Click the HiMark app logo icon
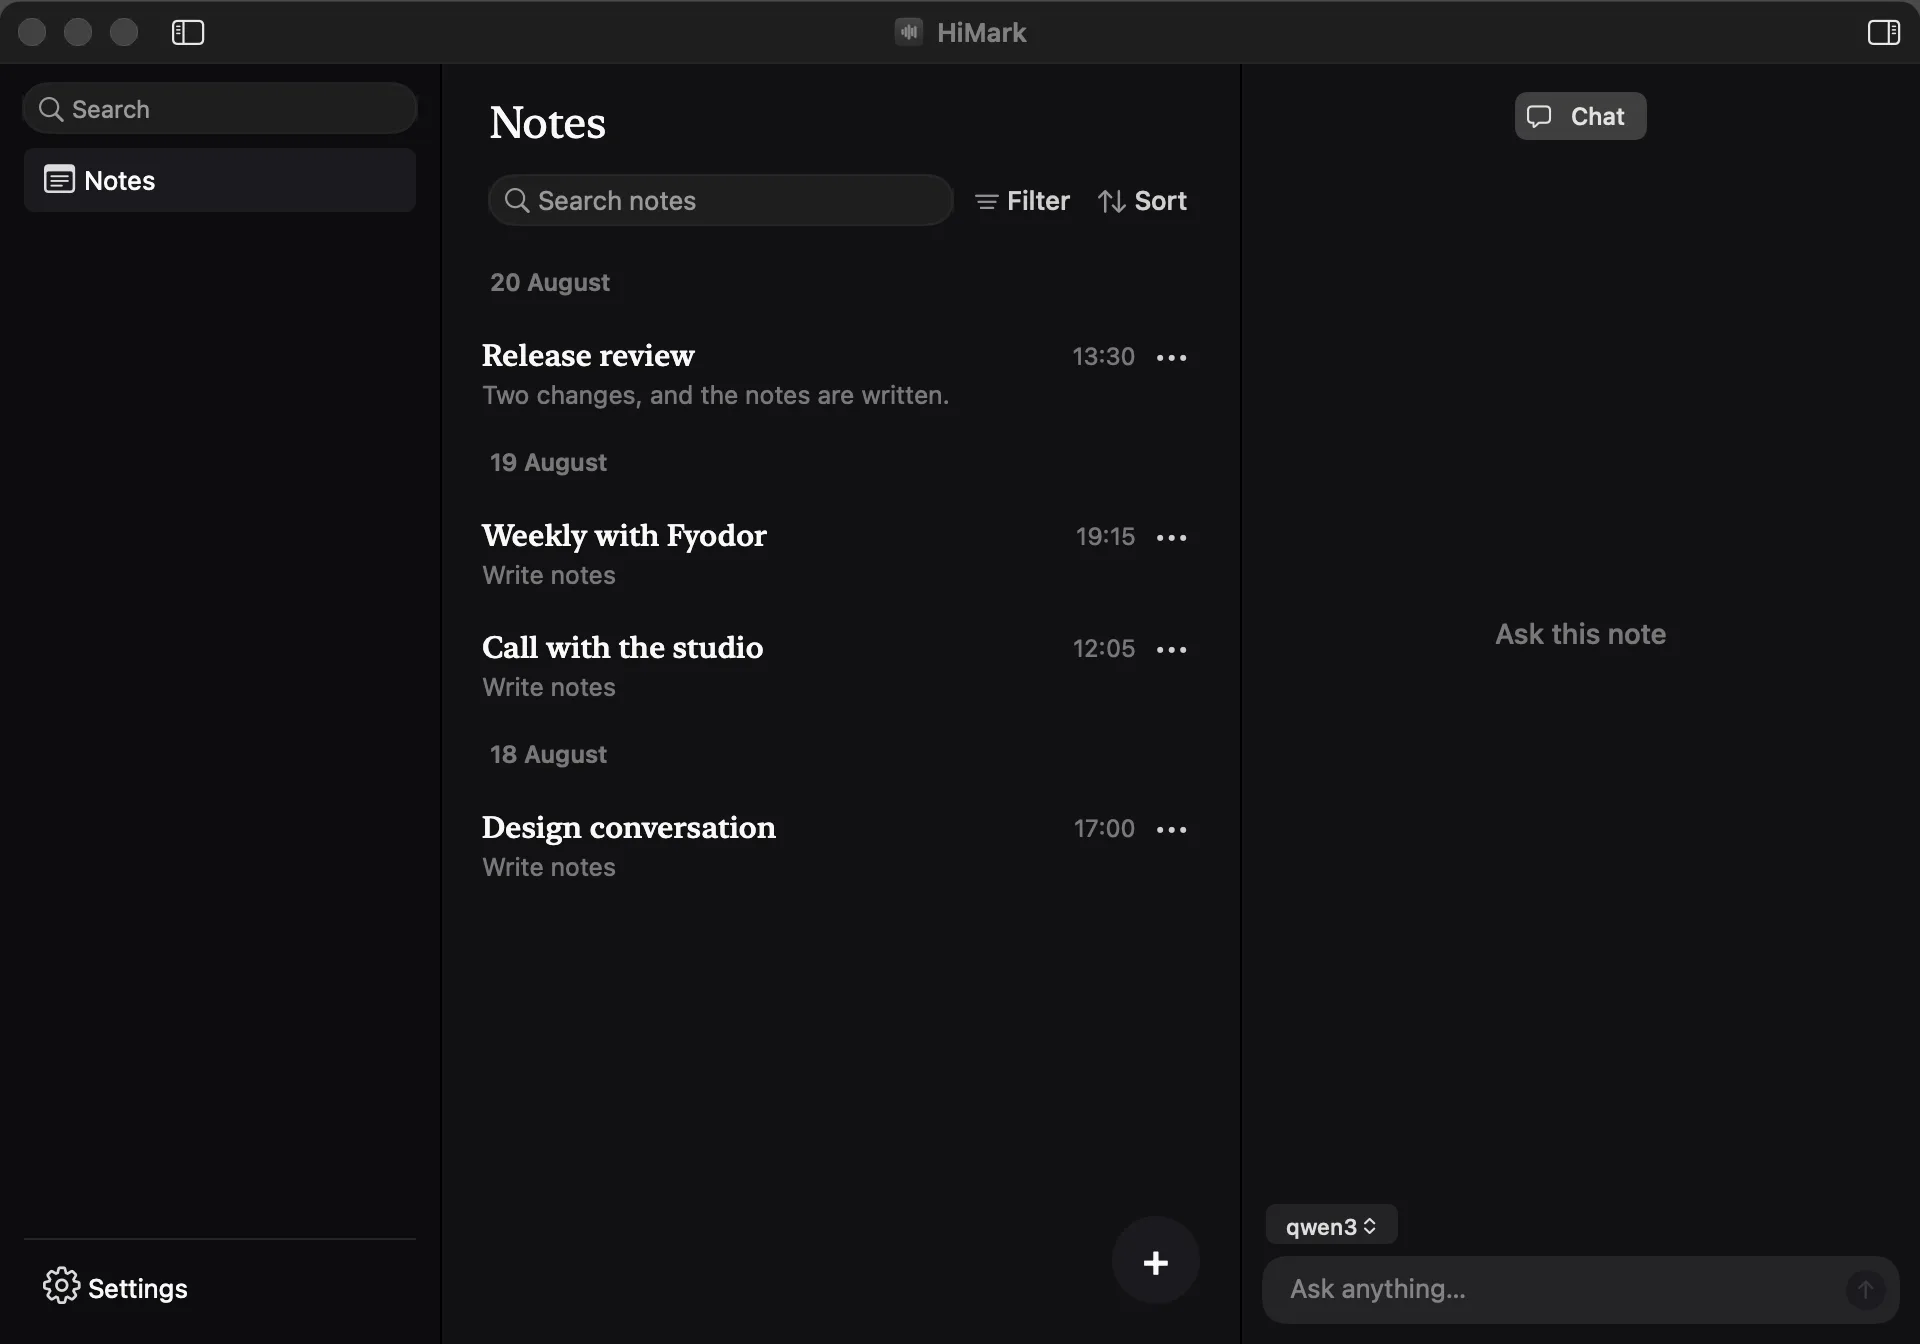The width and height of the screenshot is (1920, 1344). tap(908, 32)
